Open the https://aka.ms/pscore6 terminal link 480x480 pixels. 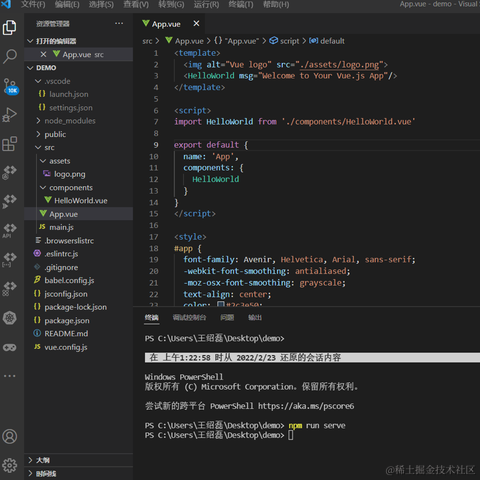point(306,406)
